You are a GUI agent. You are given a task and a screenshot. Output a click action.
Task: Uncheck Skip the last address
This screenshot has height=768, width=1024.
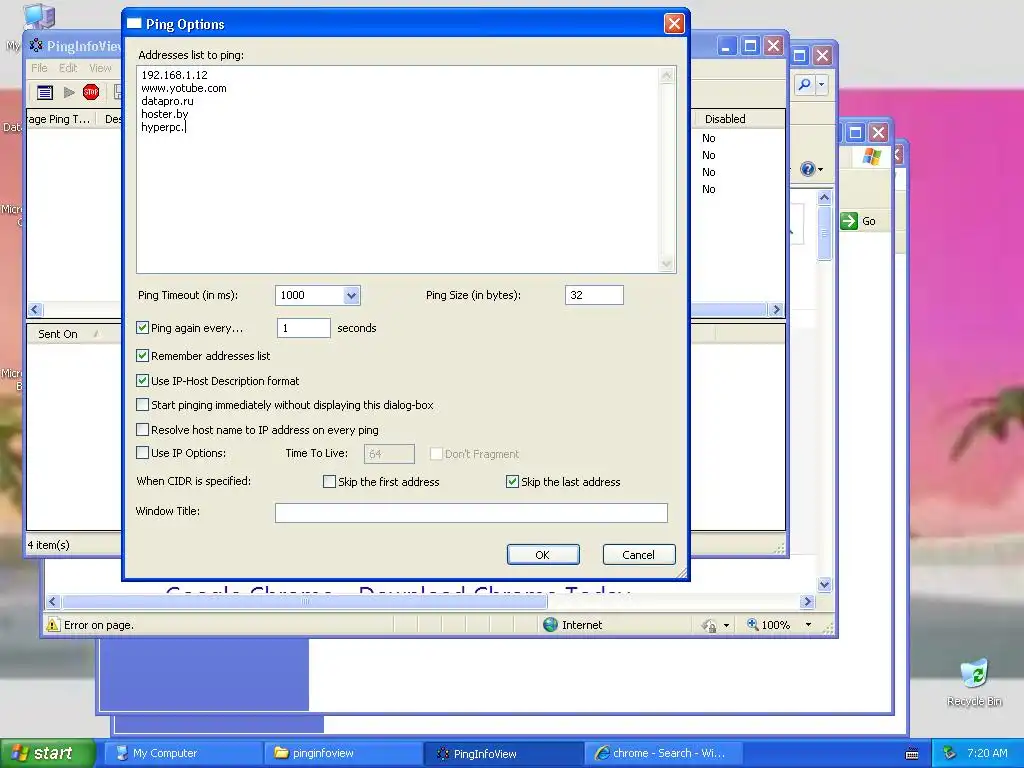point(513,481)
